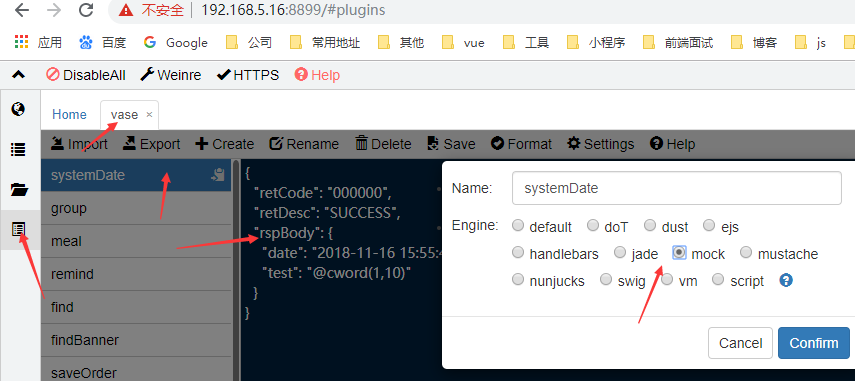Click Format in the vase toolbar
Image resolution: width=855 pixels, height=381 pixels.
pyautogui.click(x=521, y=144)
